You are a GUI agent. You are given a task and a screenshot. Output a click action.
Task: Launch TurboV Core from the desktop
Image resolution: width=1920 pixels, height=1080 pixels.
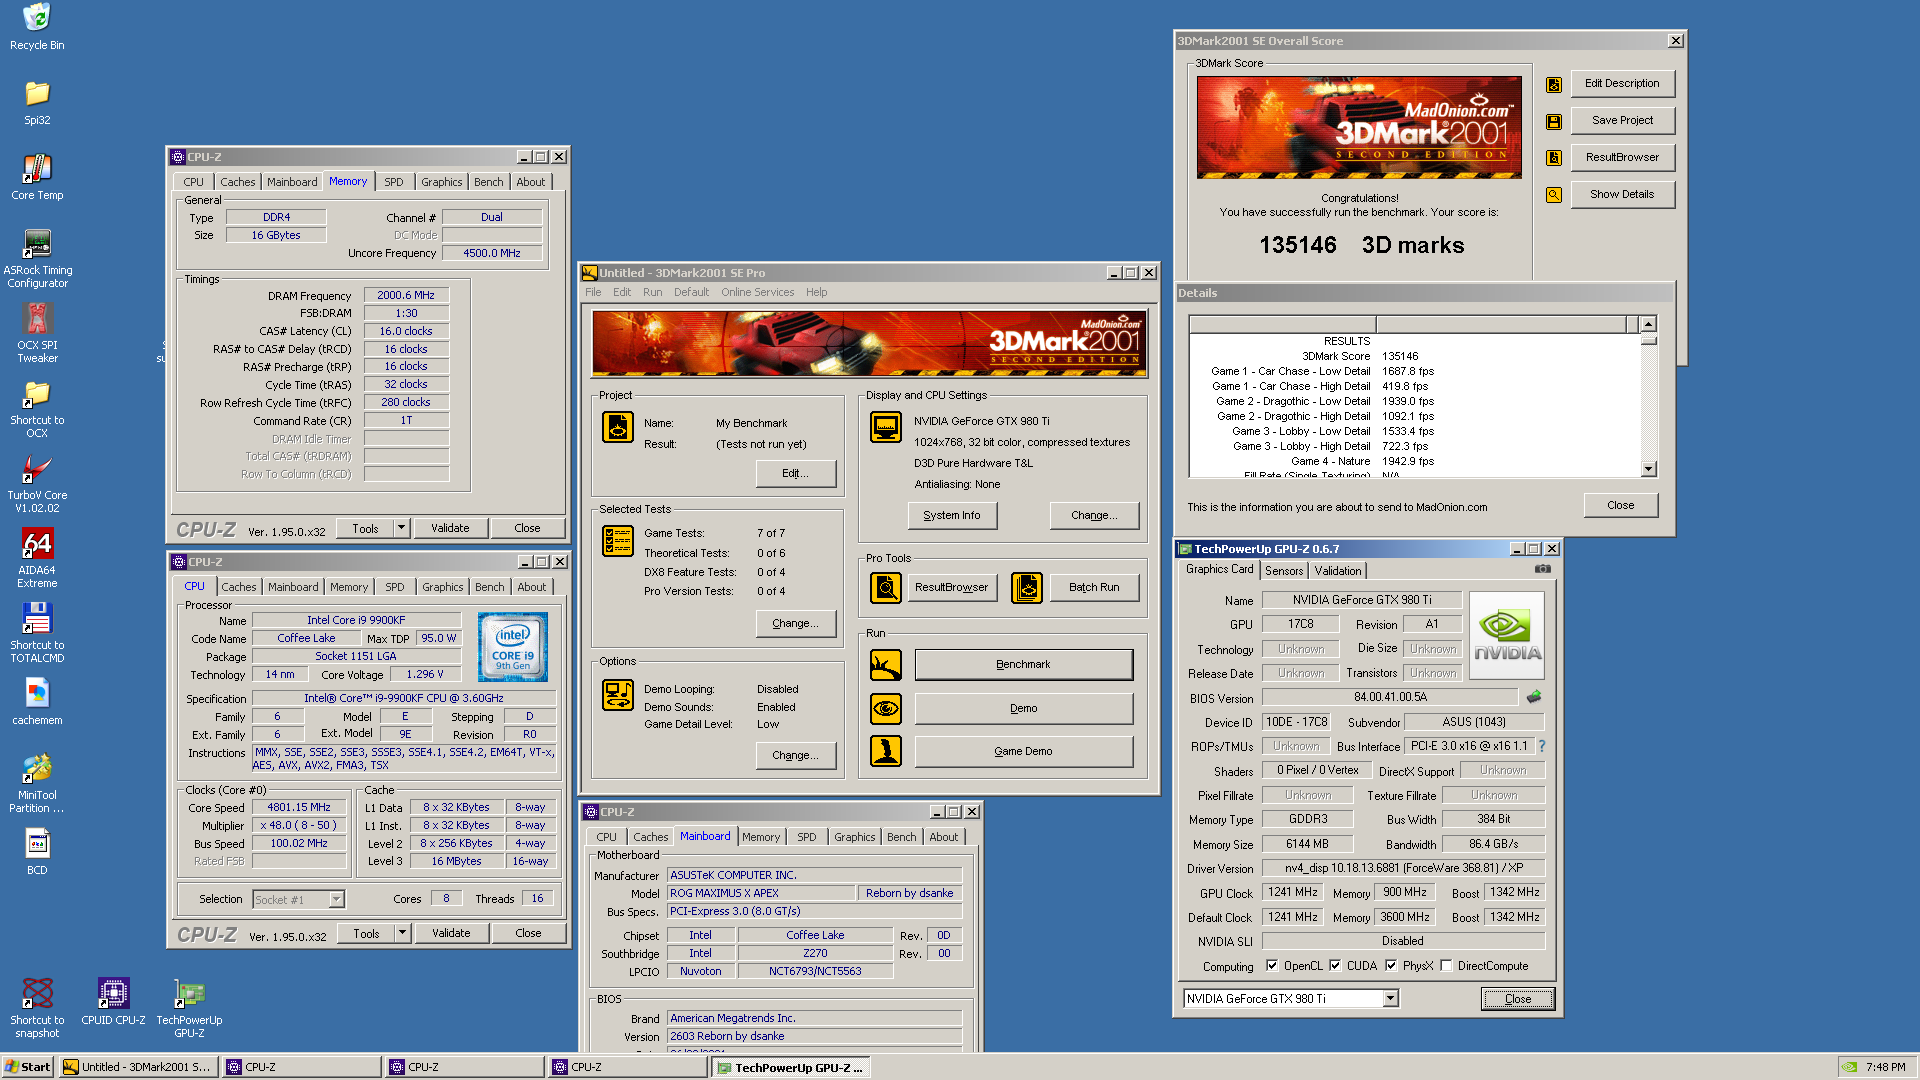coord(37,483)
